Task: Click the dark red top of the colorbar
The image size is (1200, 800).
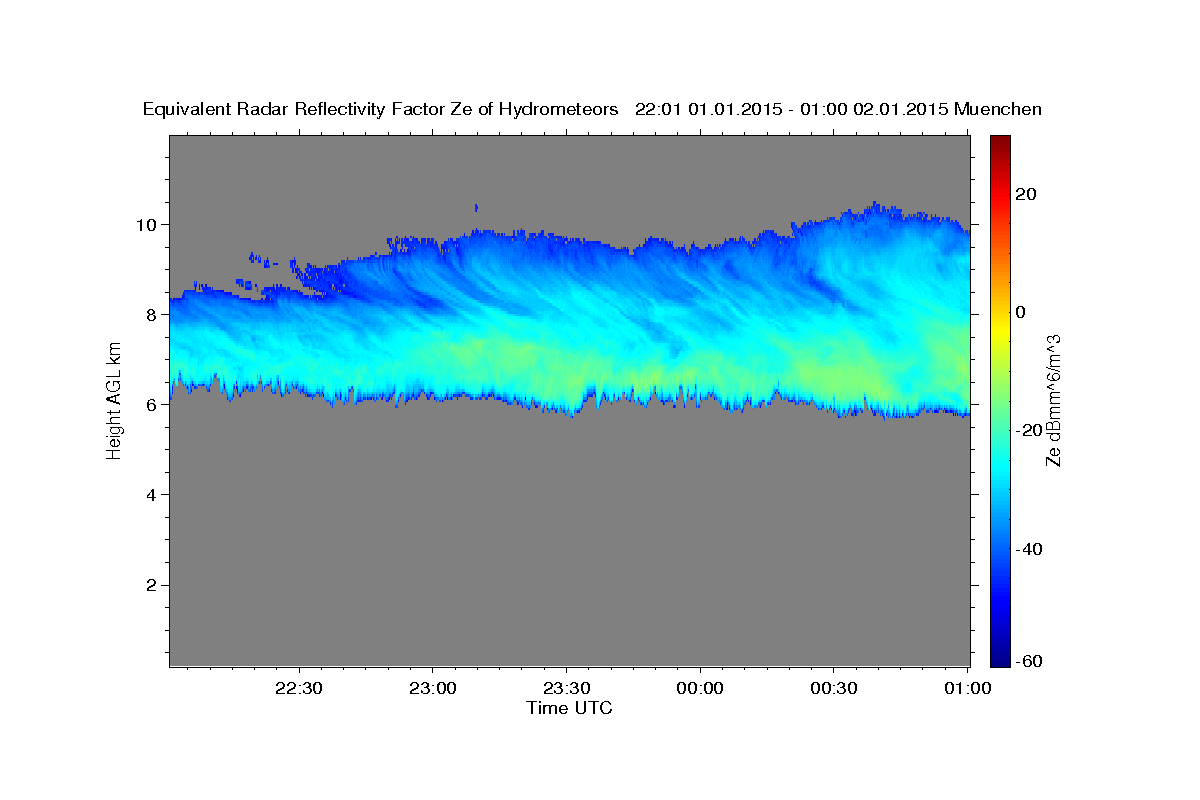Action: click(1000, 142)
